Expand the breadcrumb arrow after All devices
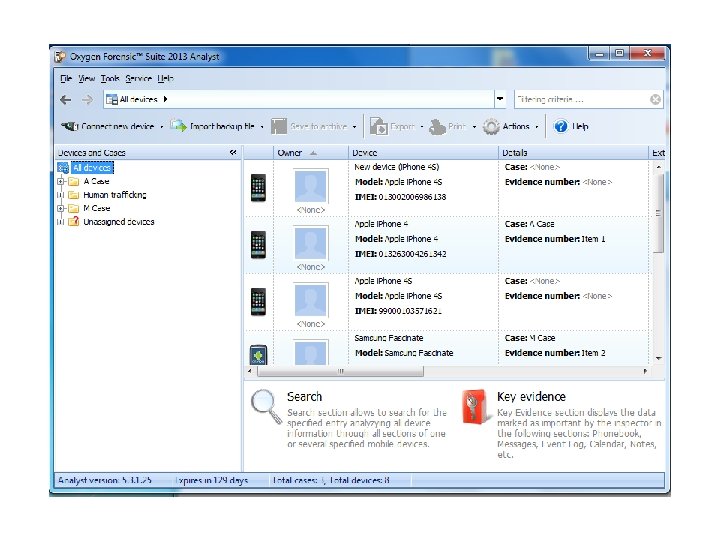720x540 pixels. click(x=165, y=99)
